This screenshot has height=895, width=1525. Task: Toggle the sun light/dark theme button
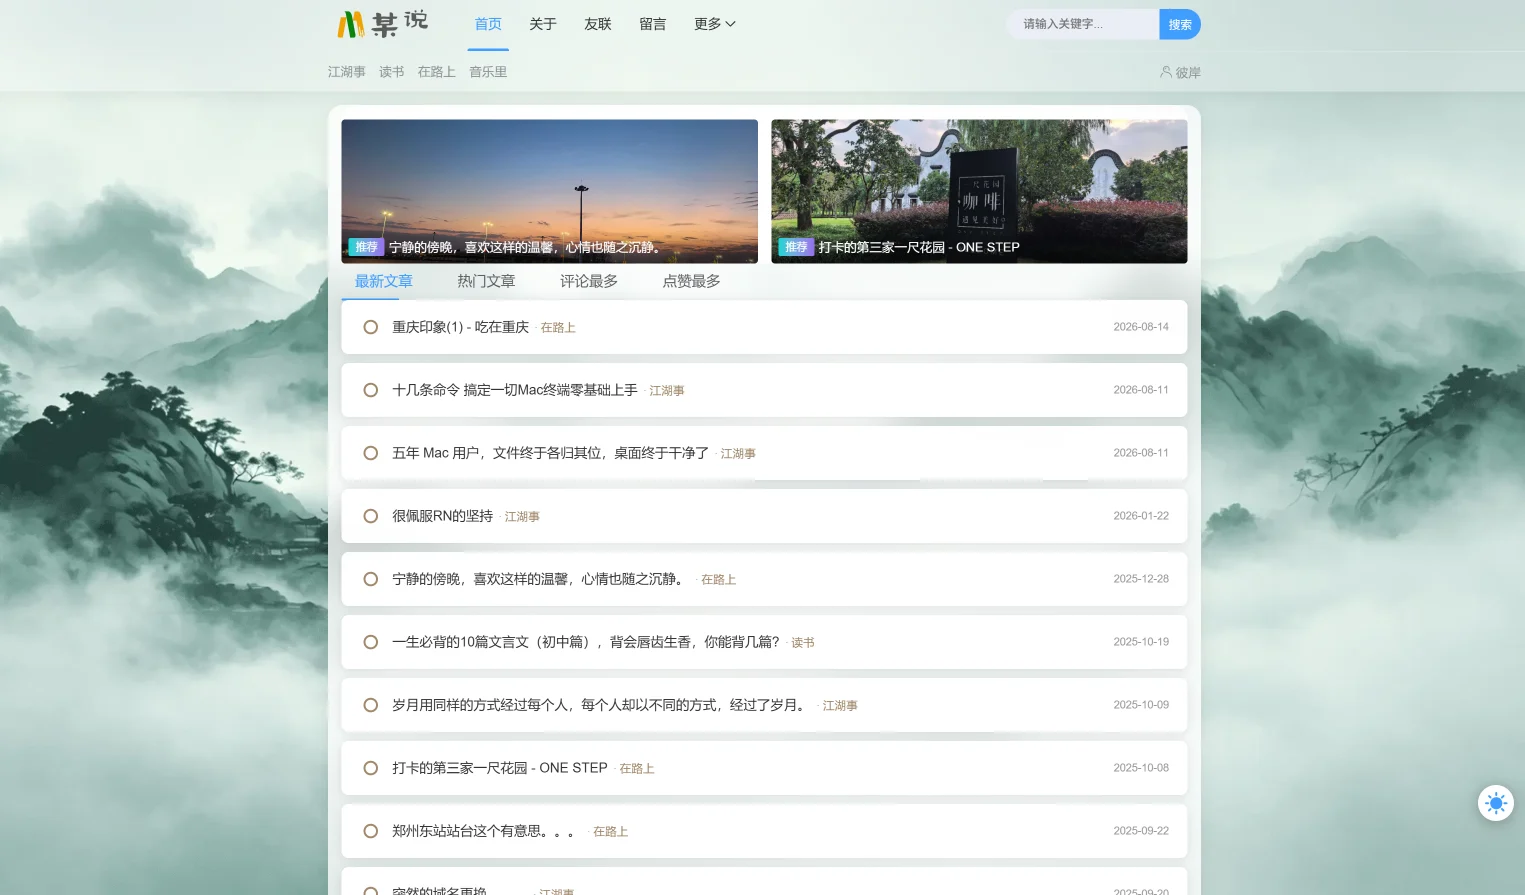pyautogui.click(x=1496, y=803)
